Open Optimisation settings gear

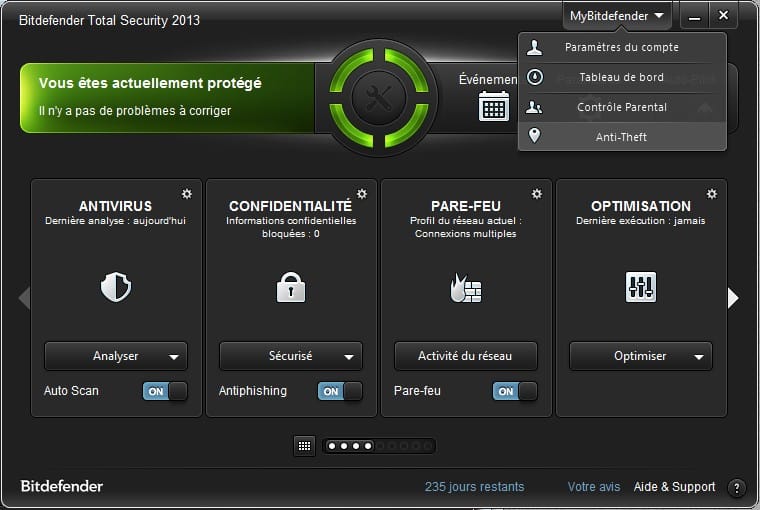click(712, 194)
